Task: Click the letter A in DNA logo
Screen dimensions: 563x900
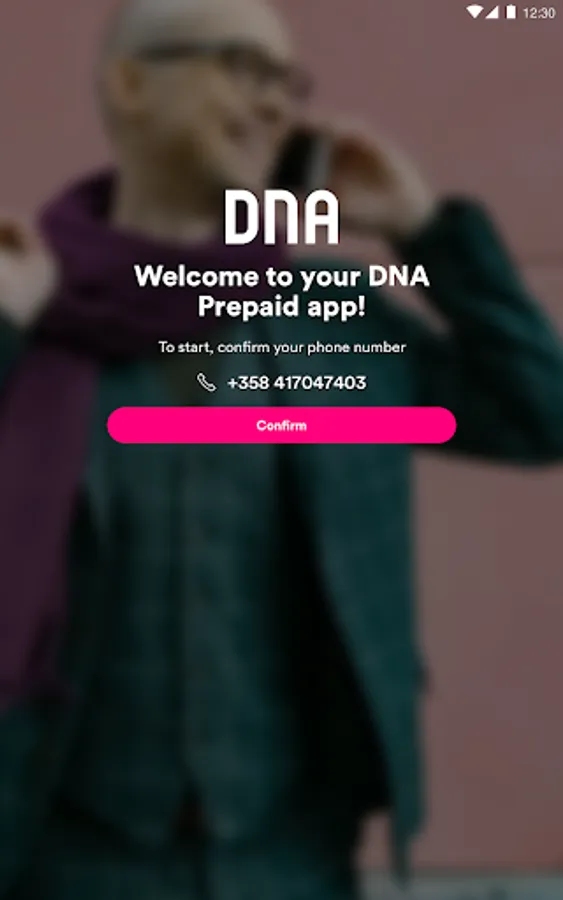Action: point(321,218)
